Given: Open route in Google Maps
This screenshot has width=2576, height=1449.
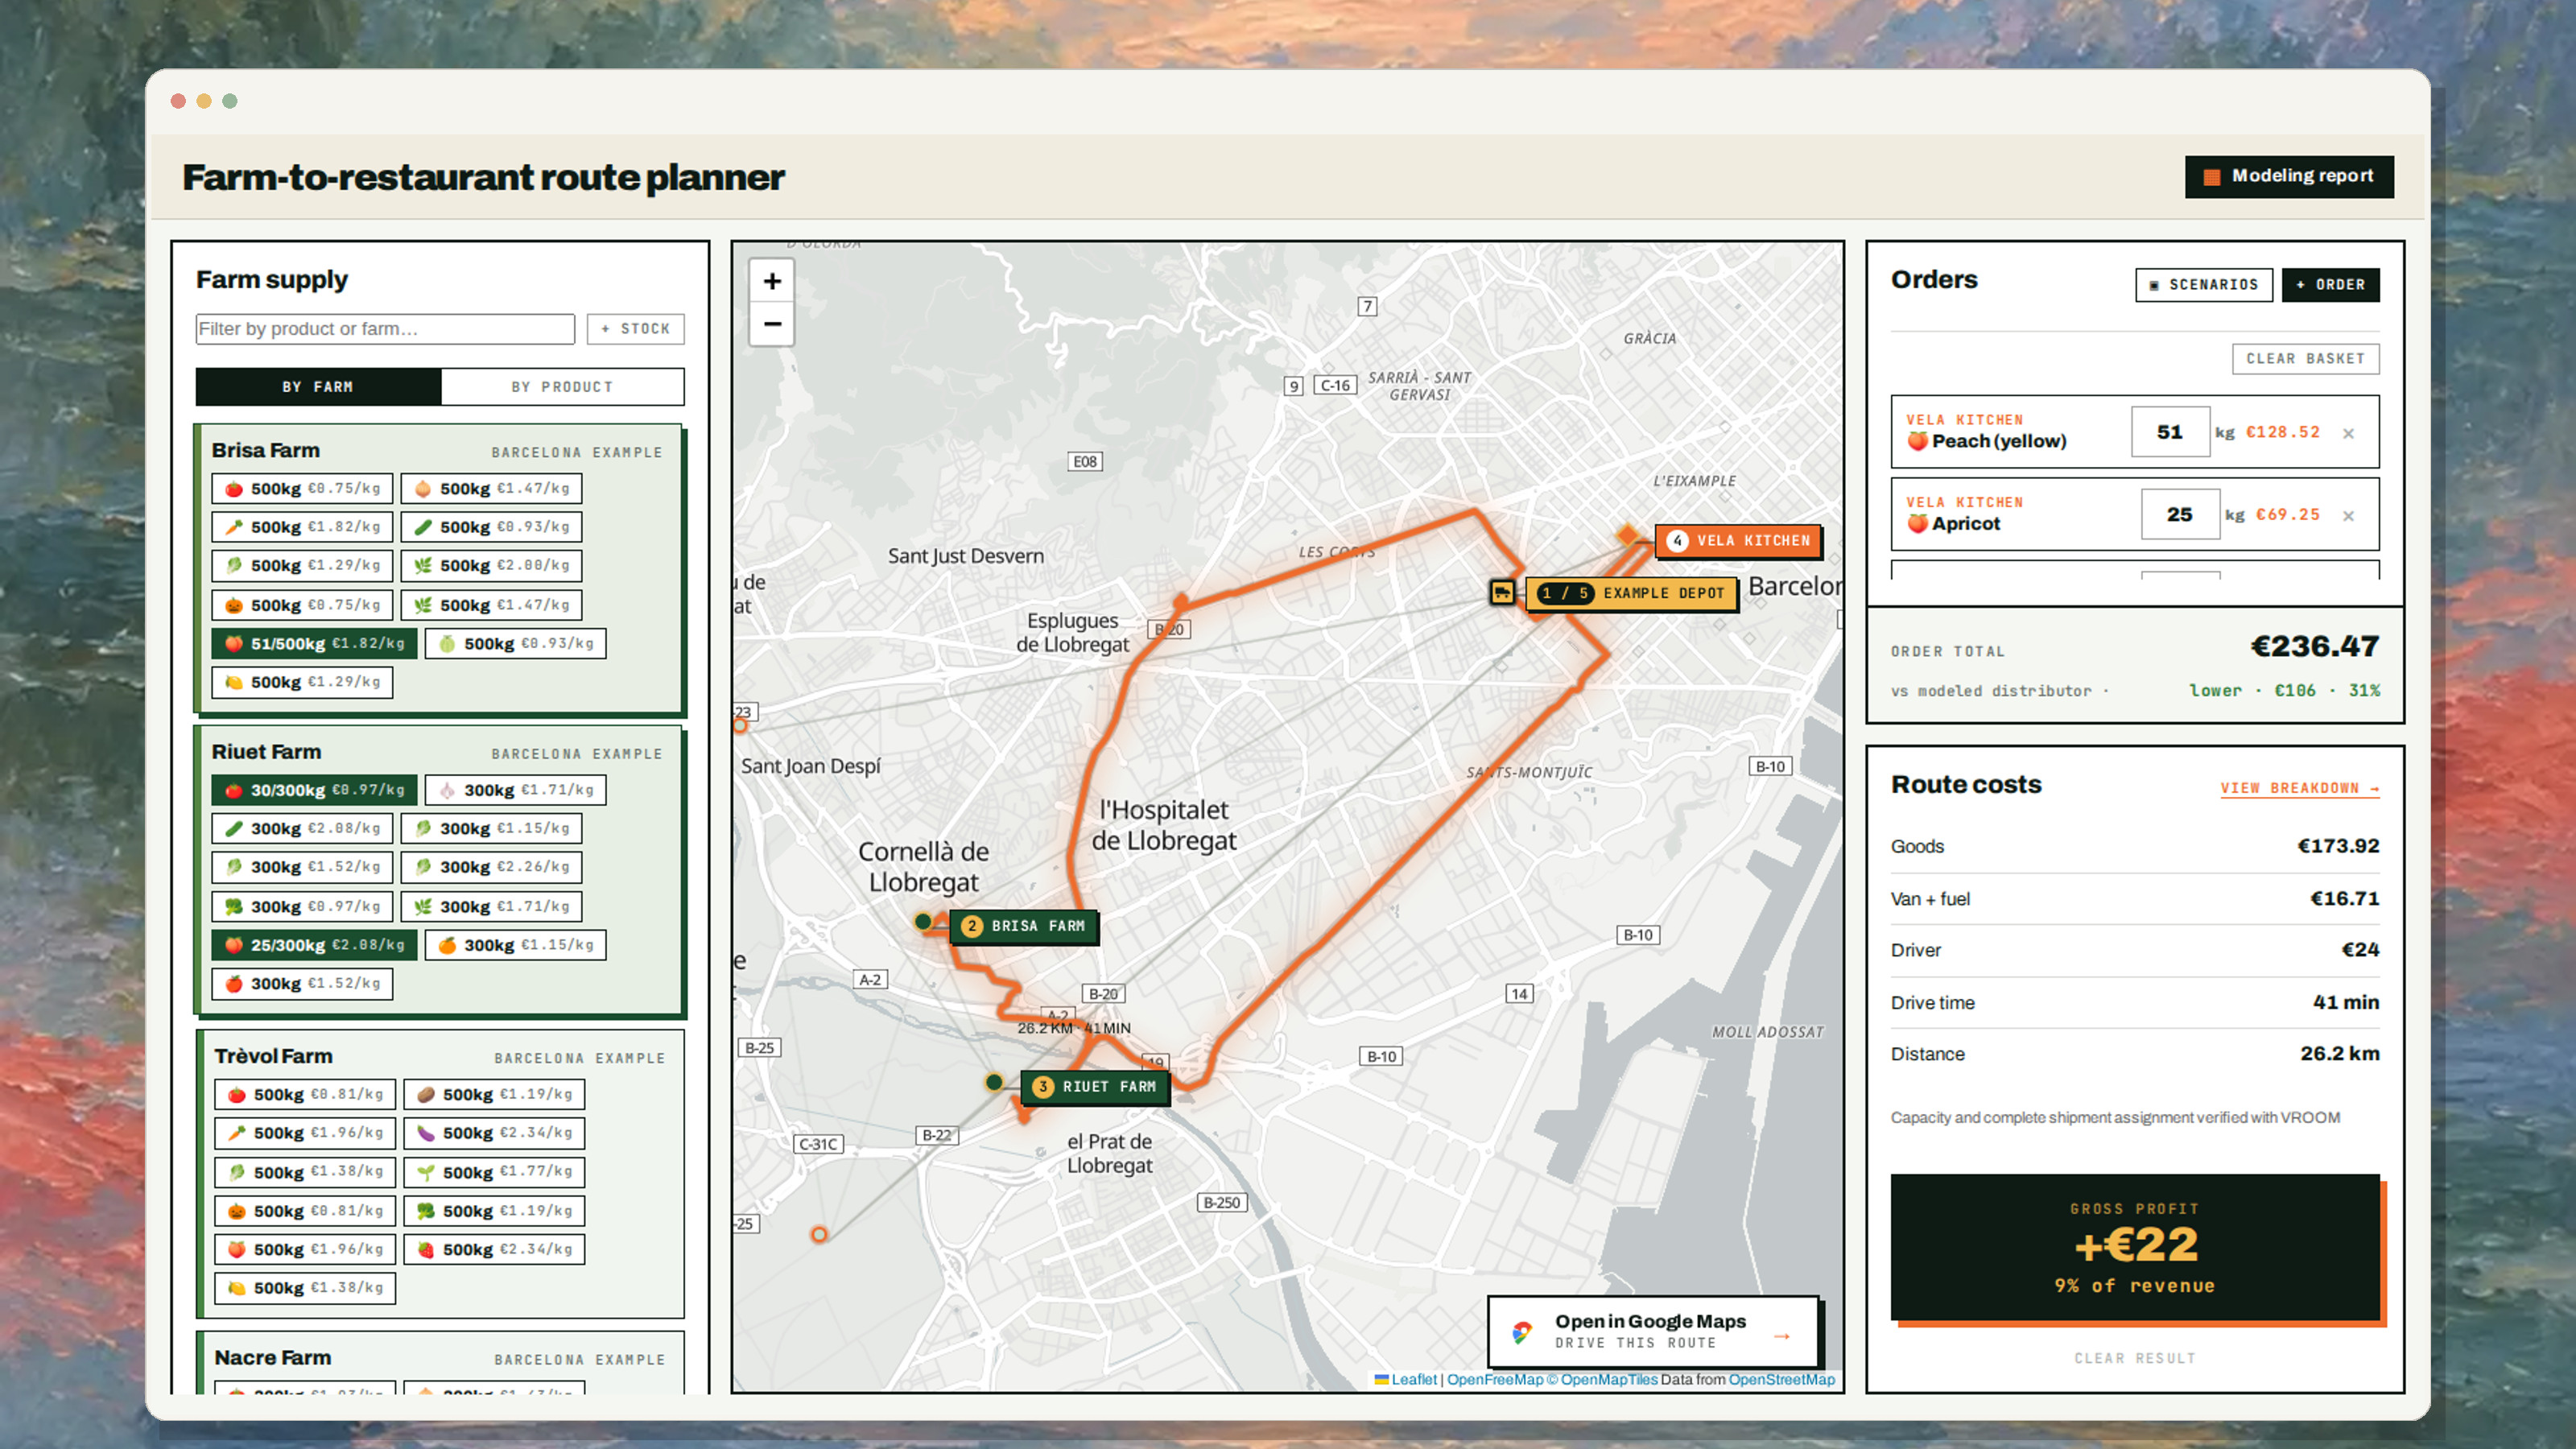Looking at the screenshot, I should click(x=1652, y=1331).
